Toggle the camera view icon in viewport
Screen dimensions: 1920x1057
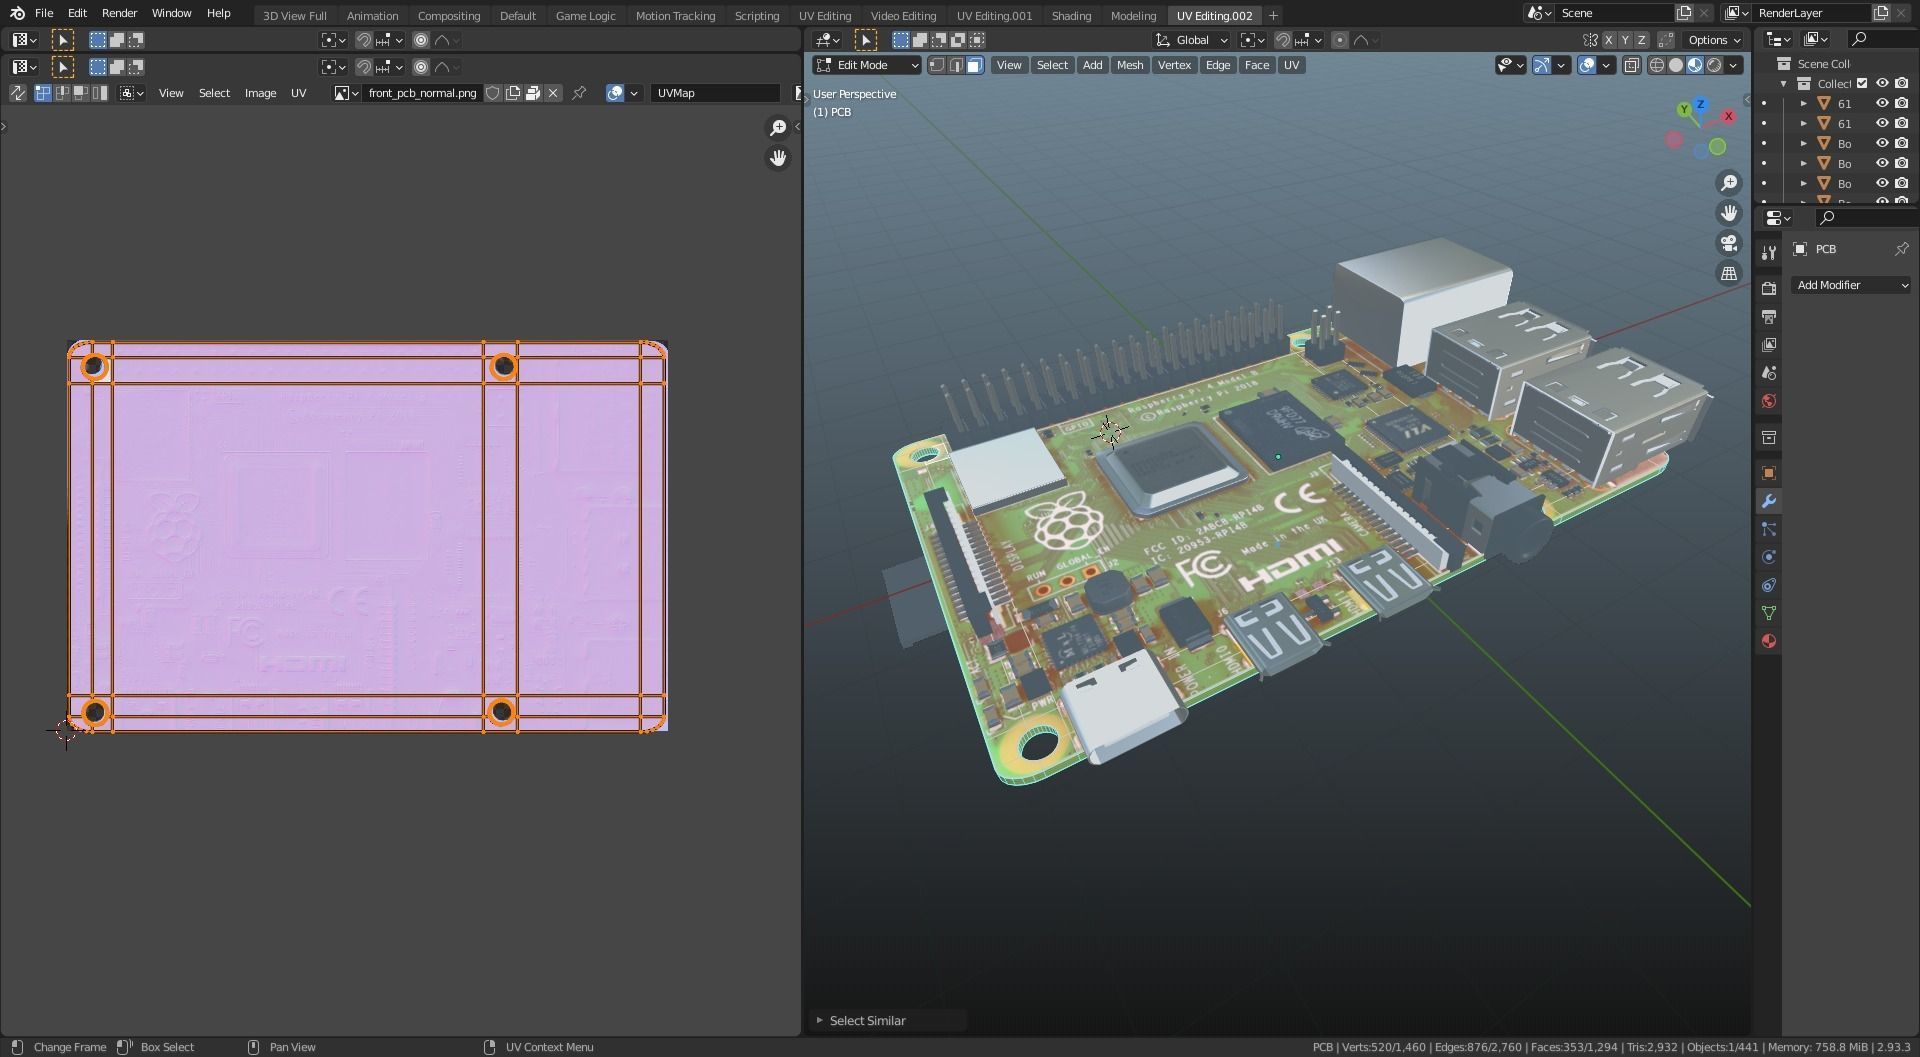(x=1729, y=243)
